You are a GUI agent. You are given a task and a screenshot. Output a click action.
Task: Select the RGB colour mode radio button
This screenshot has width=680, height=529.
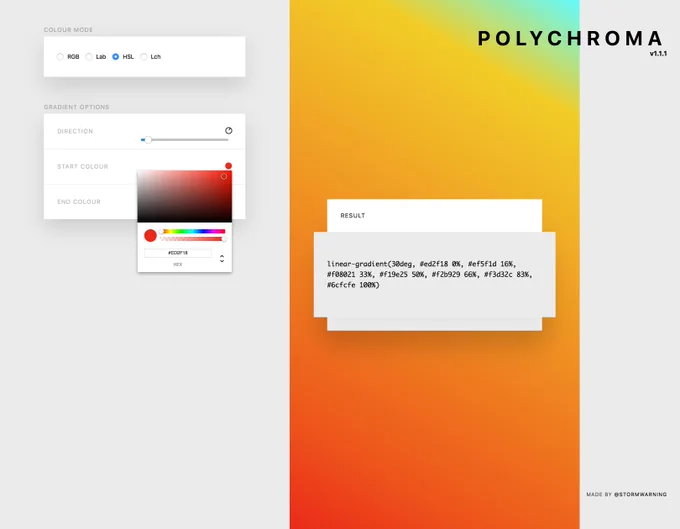(x=60, y=57)
